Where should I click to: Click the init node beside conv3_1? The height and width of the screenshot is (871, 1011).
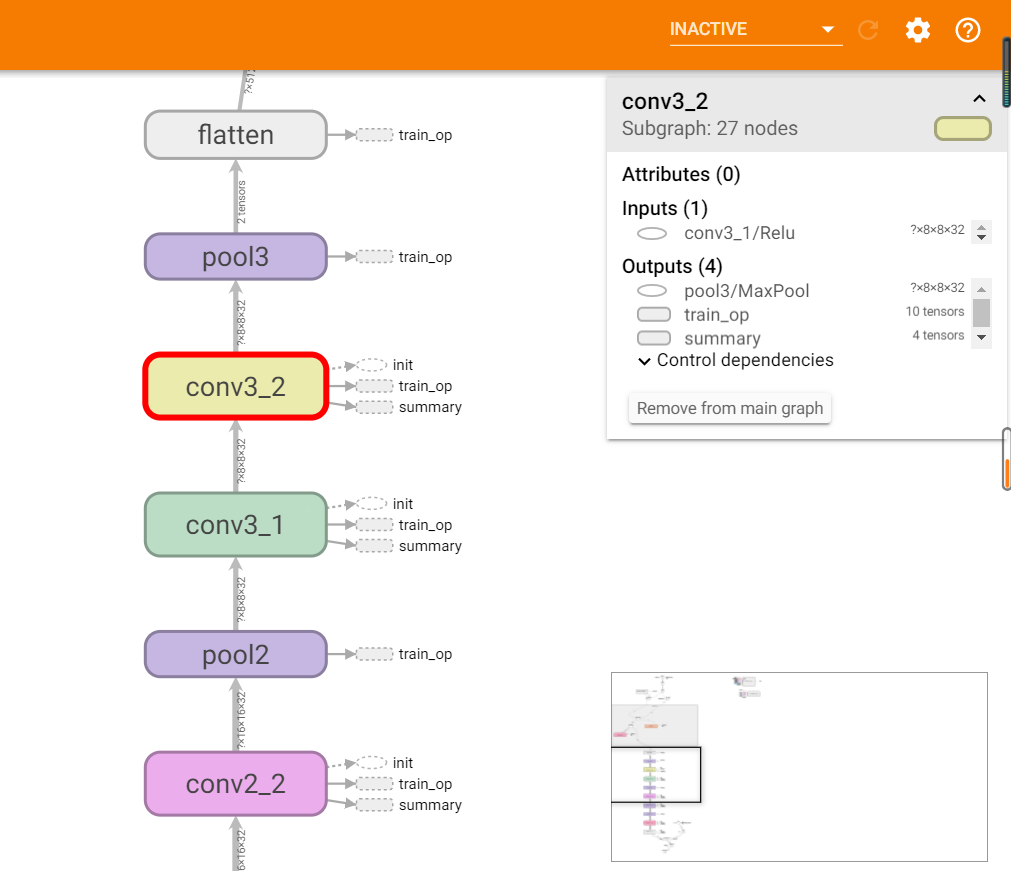pos(373,504)
